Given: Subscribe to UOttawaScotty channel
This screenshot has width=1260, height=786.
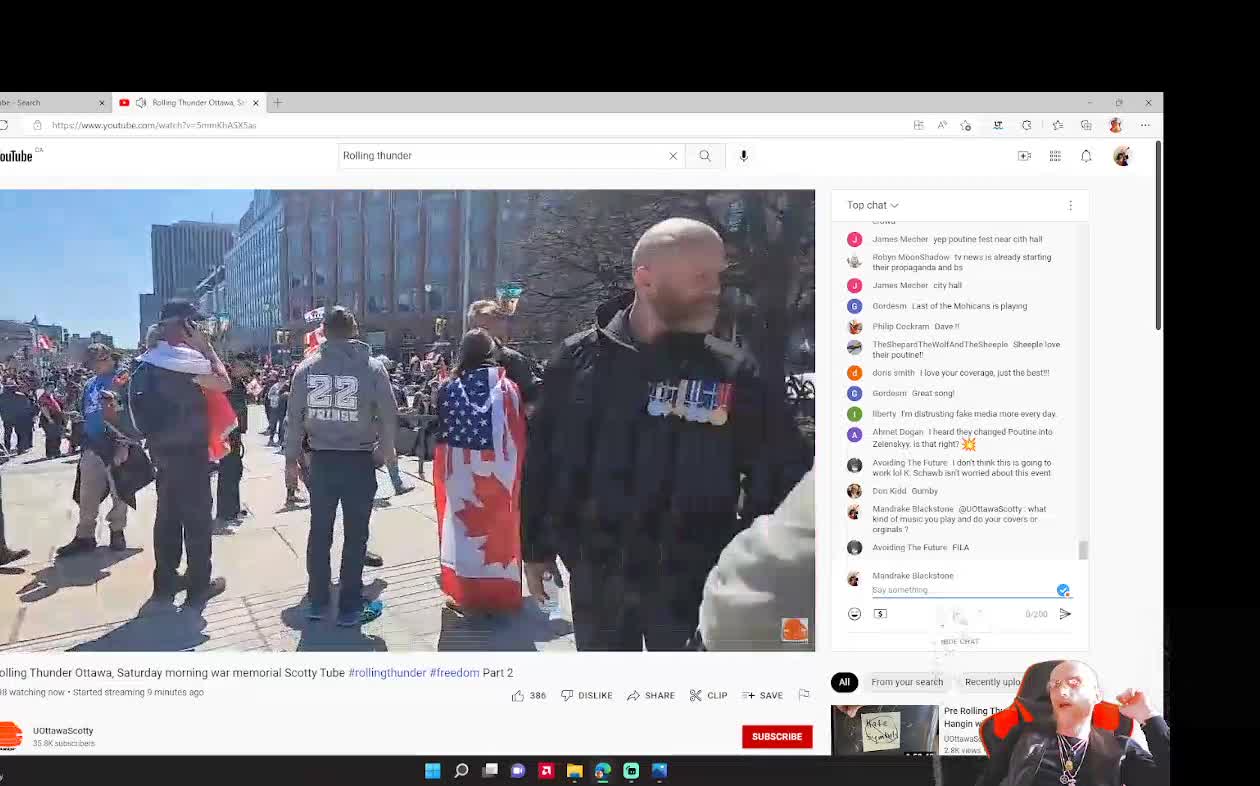Looking at the screenshot, I should (777, 737).
